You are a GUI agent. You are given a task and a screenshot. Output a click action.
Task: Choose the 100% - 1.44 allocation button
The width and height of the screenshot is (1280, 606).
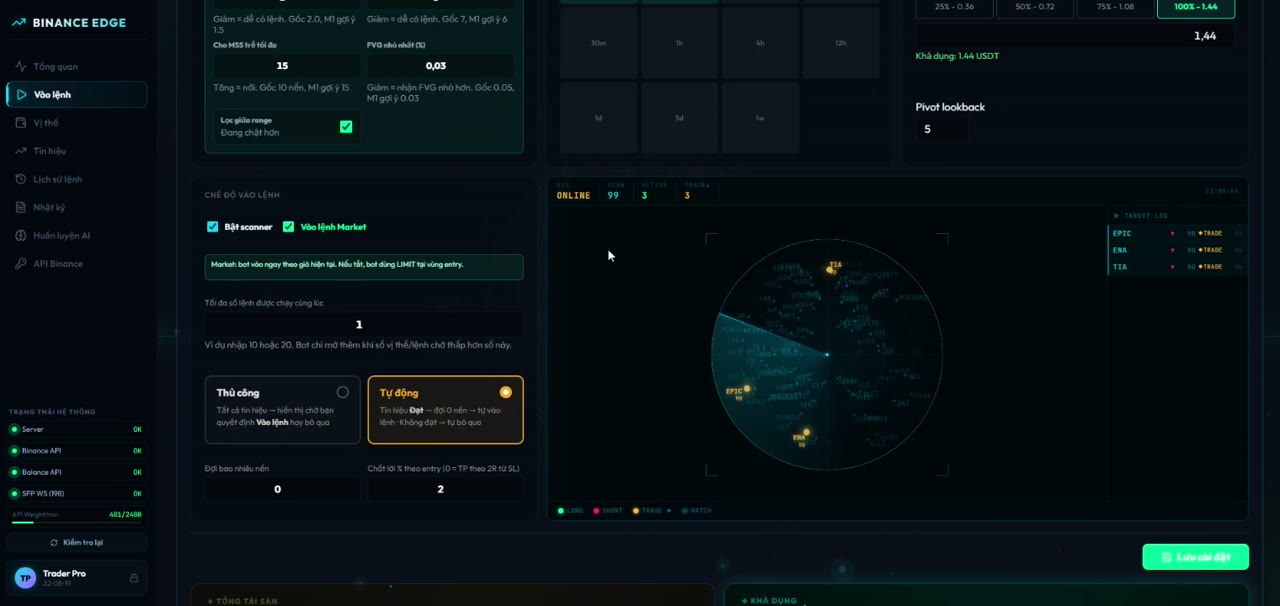click(1196, 8)
